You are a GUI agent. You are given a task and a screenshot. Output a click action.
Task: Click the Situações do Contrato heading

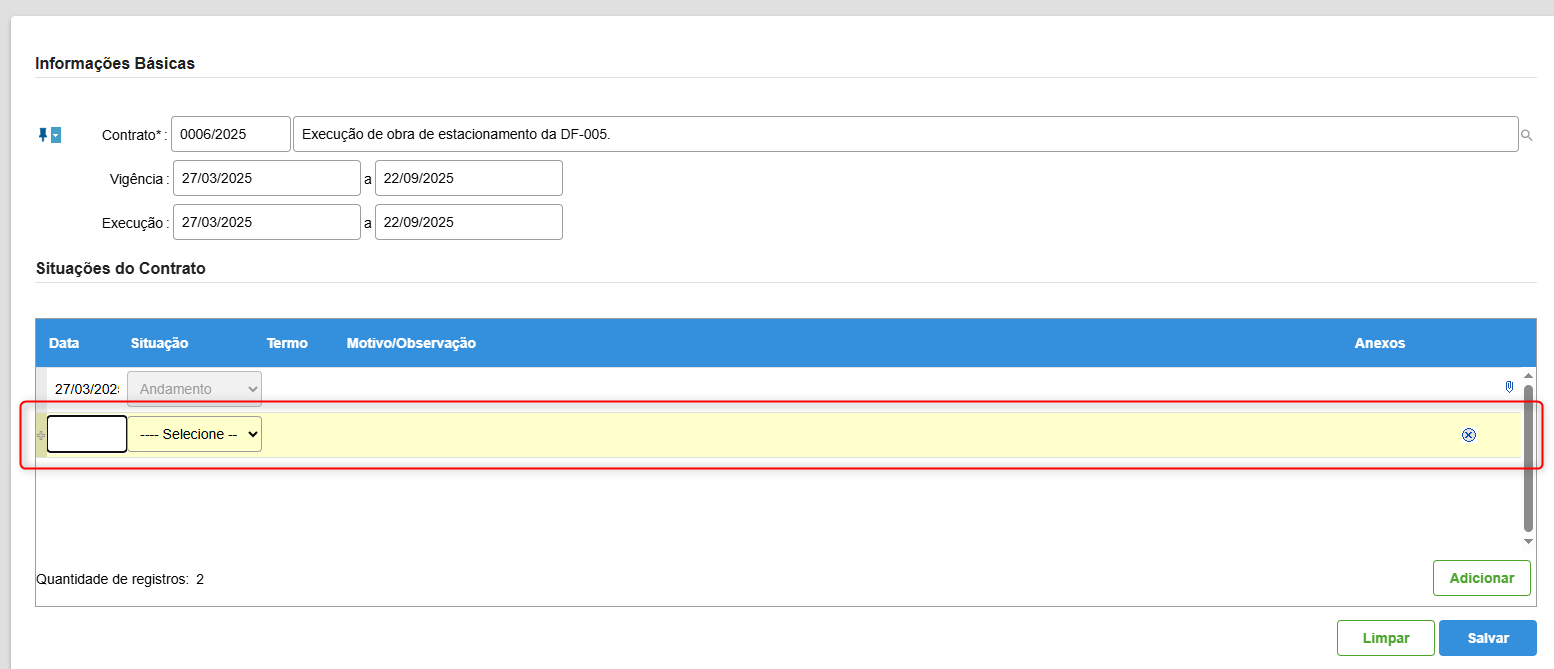click(x=120, y=268)
